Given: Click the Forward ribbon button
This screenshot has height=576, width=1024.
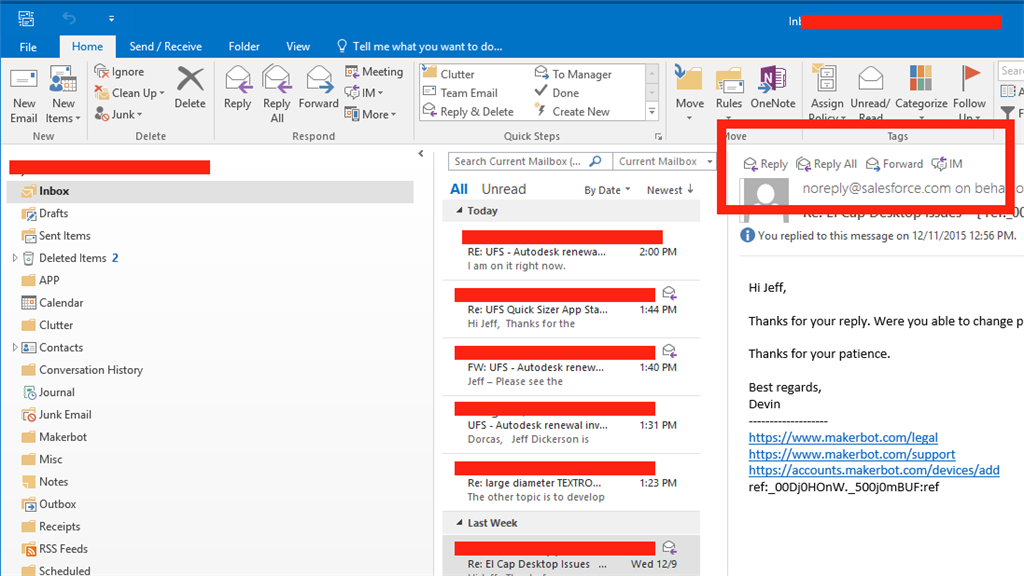Looking at the screenshot, I should pos(319,88).
